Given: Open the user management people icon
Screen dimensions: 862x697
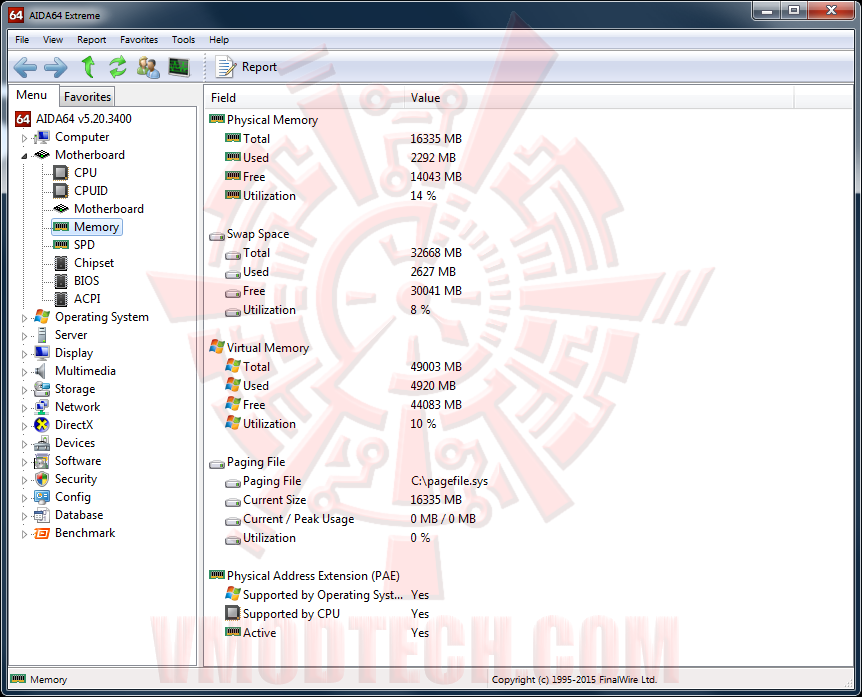Looking at the screenshot, I should click(148, 67).
